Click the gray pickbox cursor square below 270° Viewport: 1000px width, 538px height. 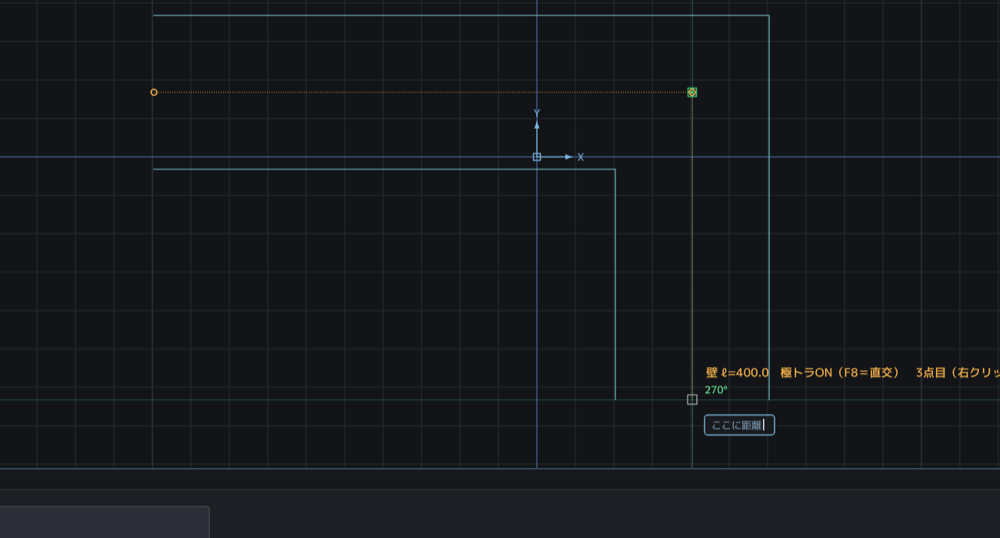tap(692, 400)
